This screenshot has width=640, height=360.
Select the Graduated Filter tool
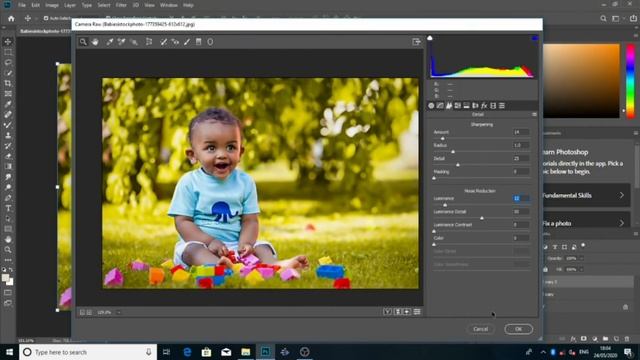coord(199,42)
